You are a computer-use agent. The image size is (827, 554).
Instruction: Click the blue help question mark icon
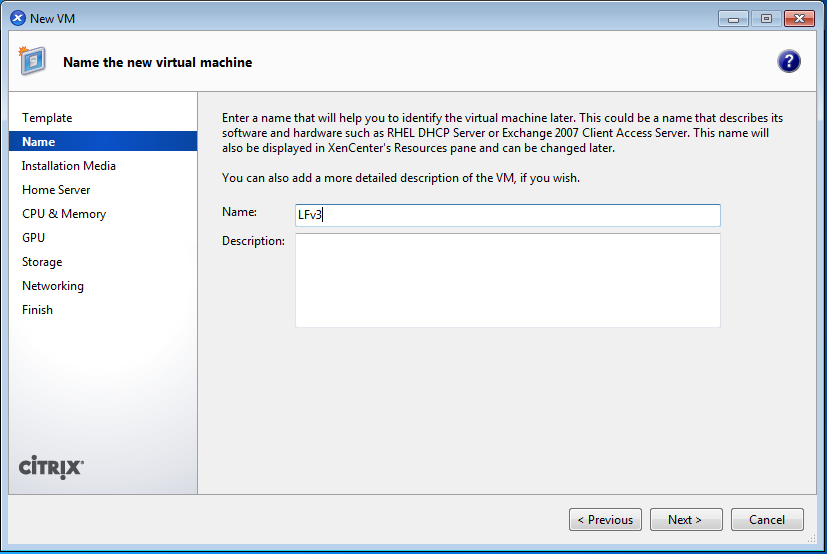tap(788, 62)
